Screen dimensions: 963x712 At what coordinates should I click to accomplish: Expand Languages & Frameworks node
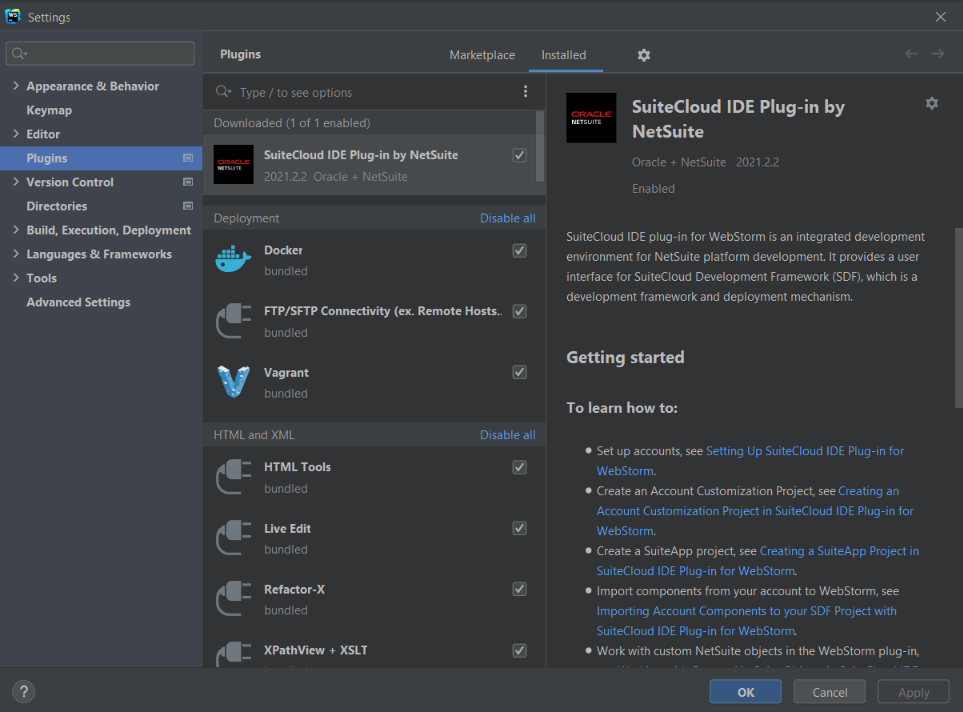15,254
